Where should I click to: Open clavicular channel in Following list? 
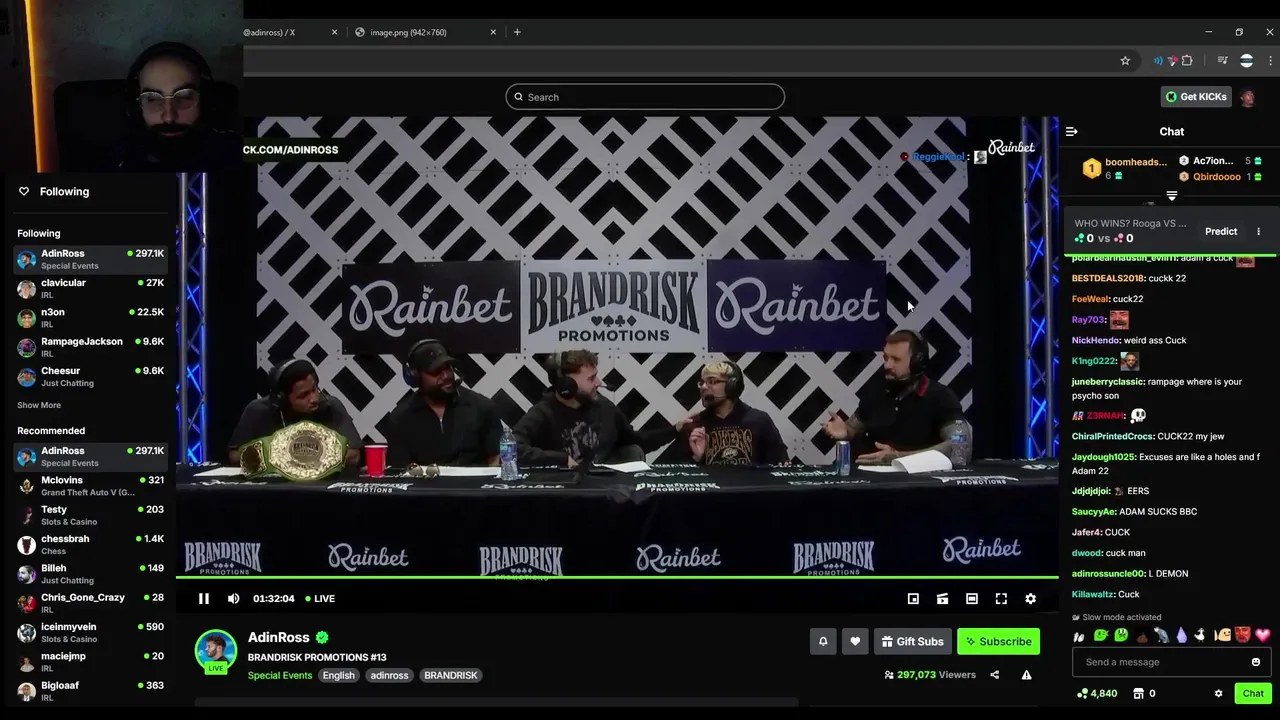[91, 288]
